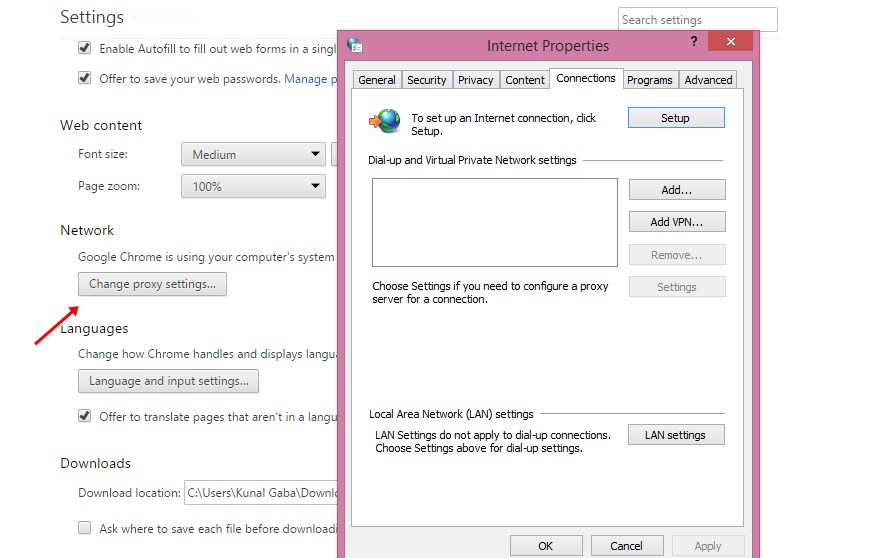Open the Advanced tab

click(x=708, y=80)
